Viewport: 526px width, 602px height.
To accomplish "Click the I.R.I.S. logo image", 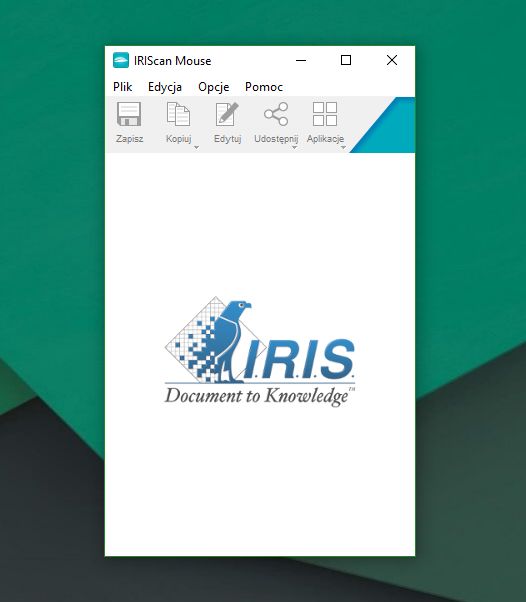I will coord(260,351).
